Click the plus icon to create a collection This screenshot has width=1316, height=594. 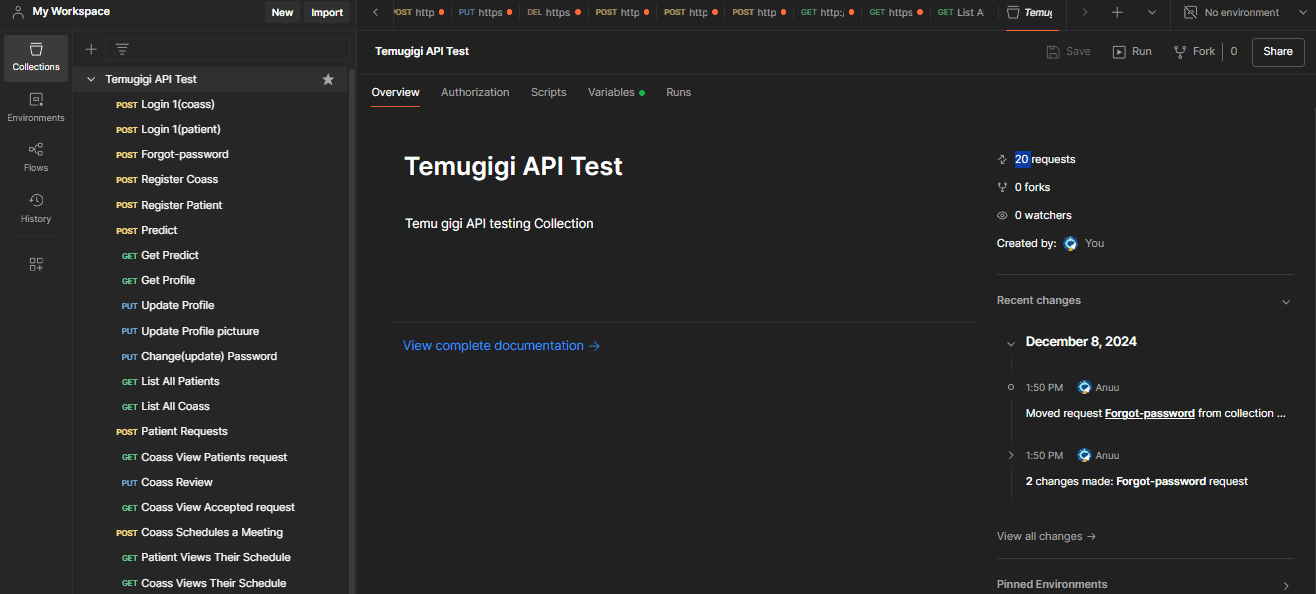click(91, 49)
